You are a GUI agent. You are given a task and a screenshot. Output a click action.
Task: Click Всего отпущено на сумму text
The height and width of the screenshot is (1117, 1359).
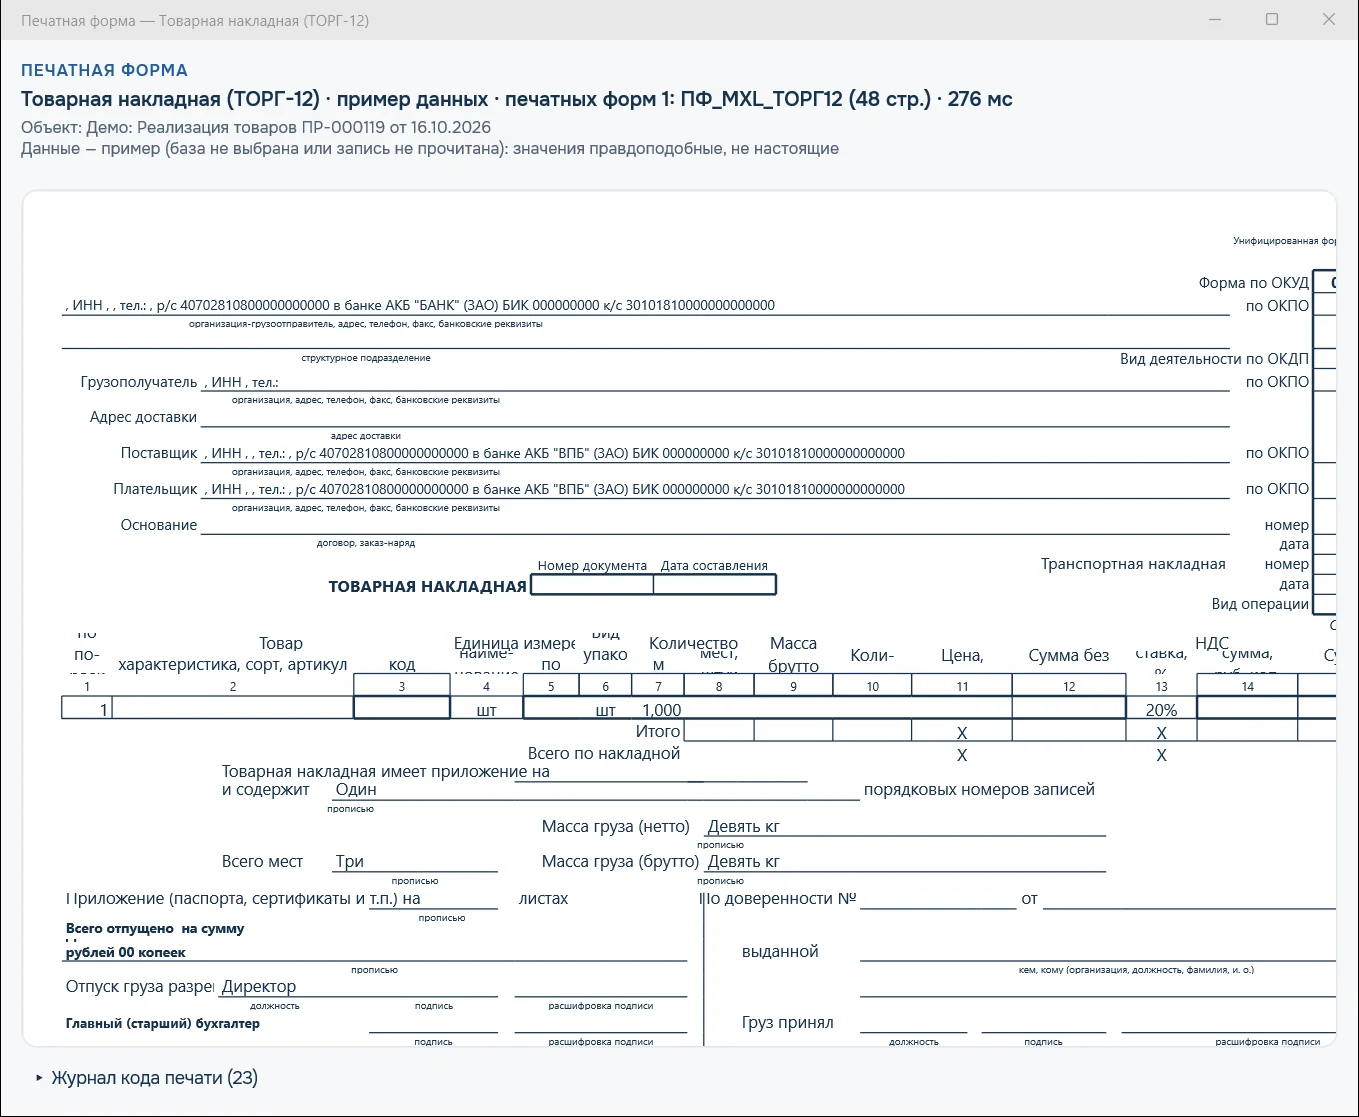pos(155,929)
